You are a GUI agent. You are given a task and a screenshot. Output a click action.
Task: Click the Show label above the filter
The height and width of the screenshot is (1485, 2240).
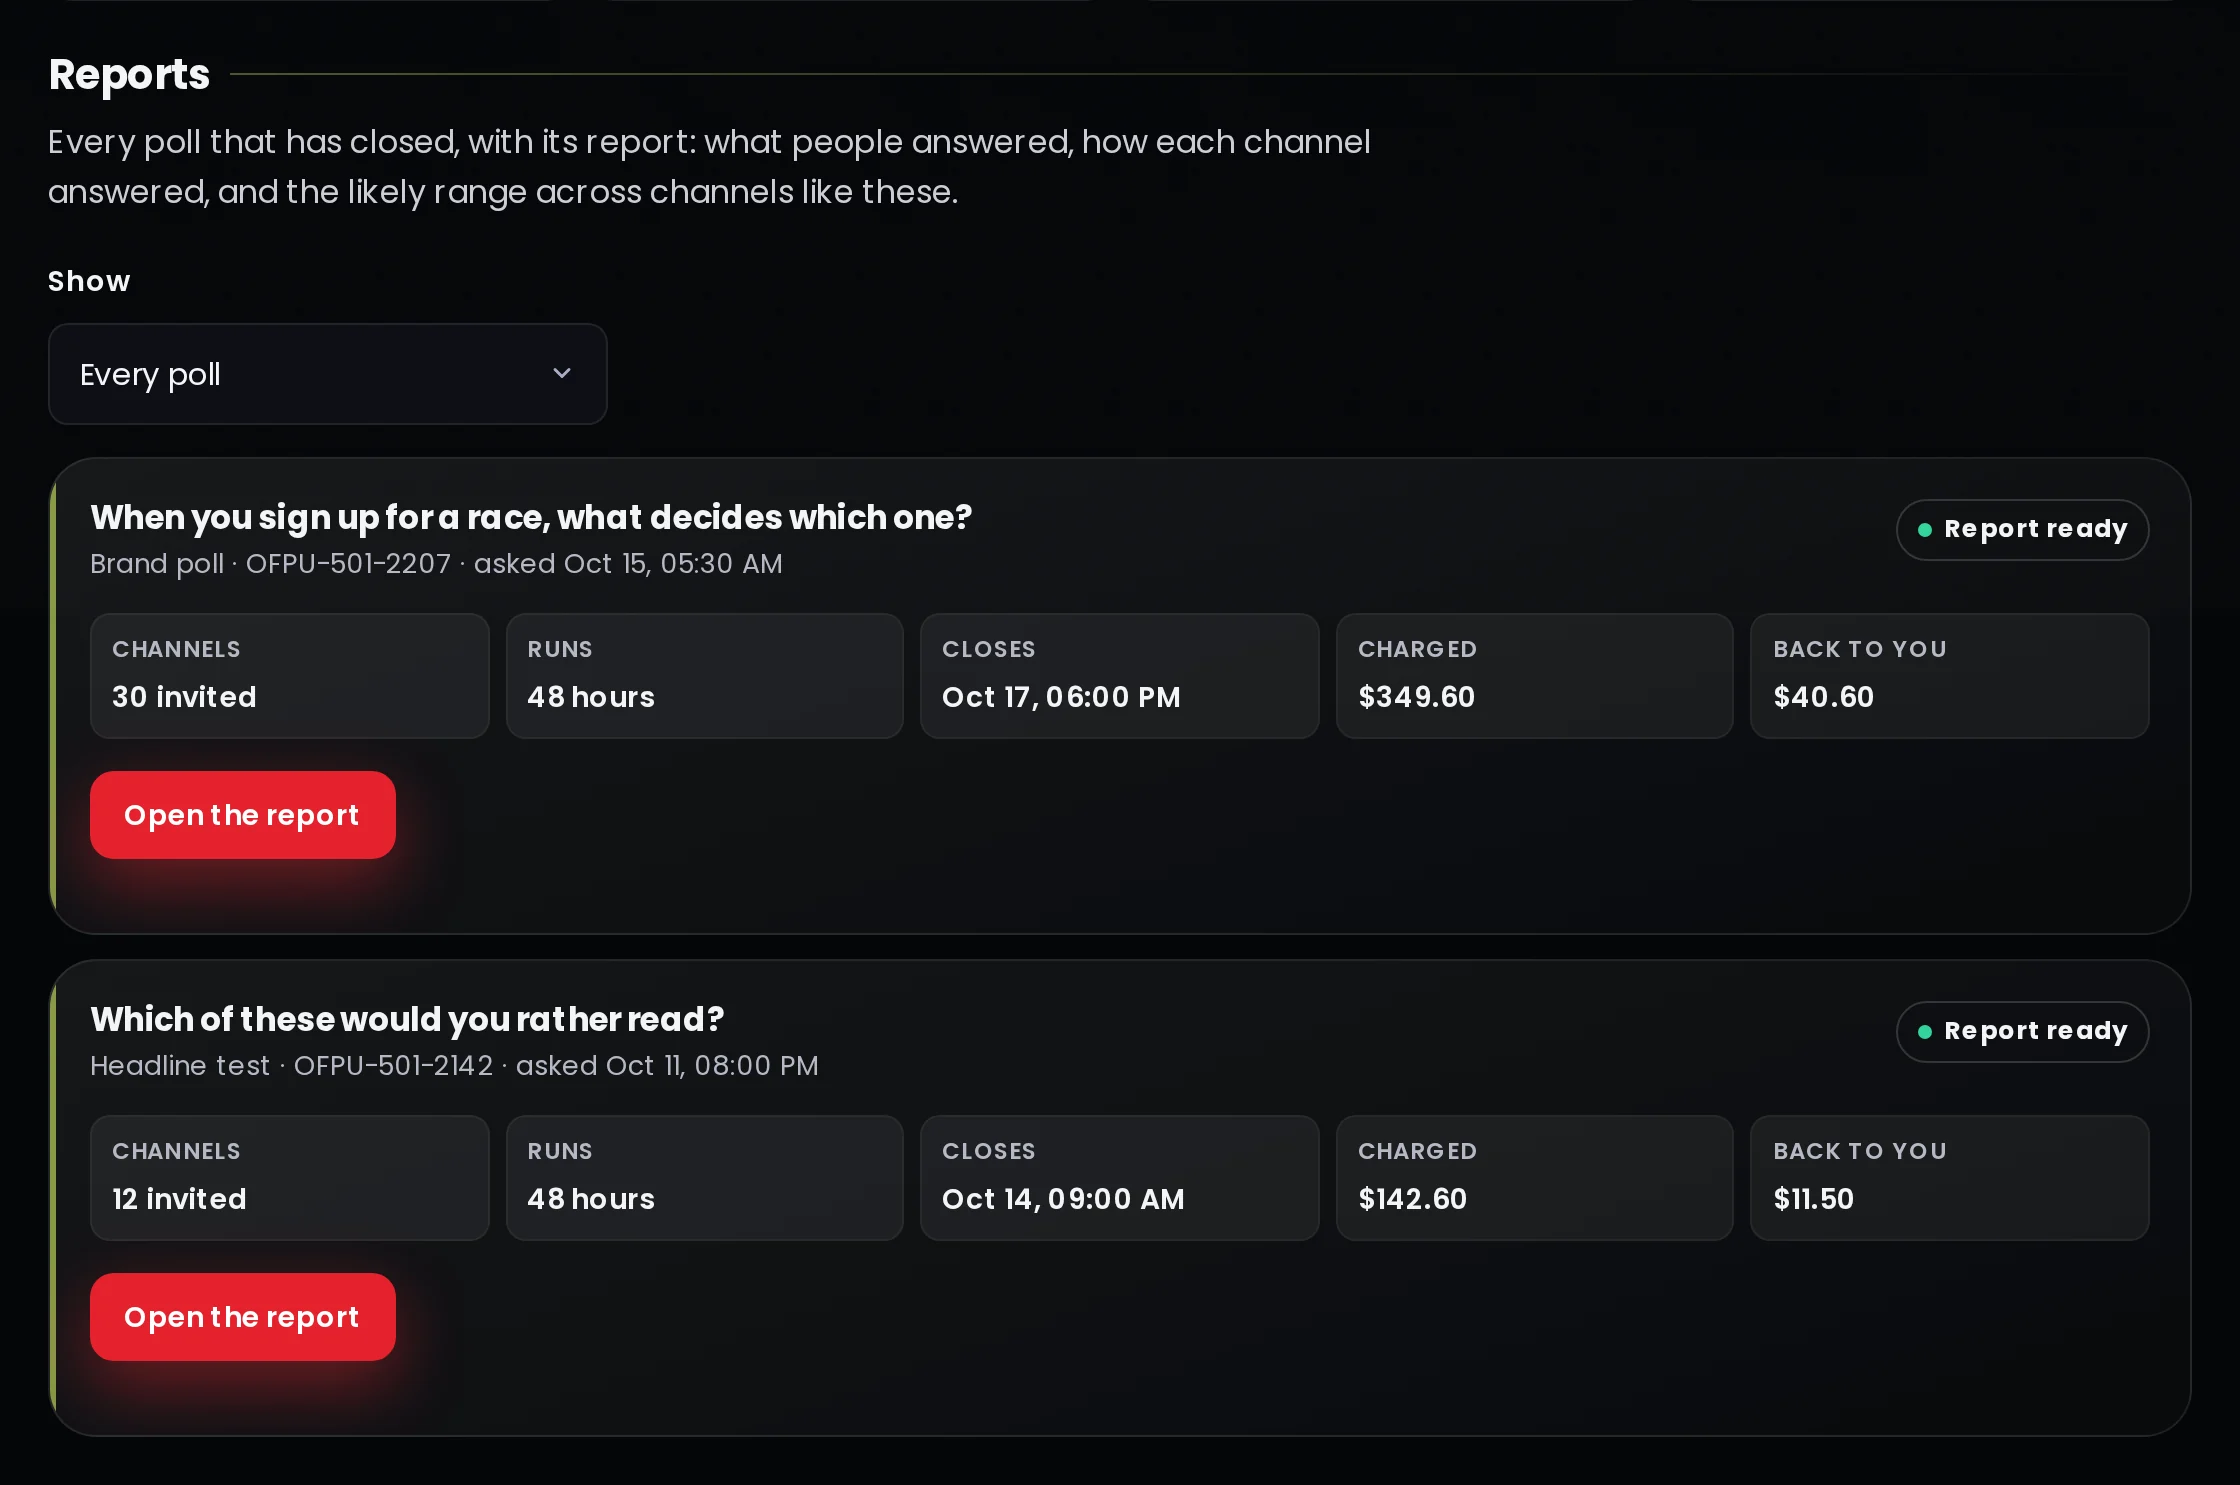point(89,281)
